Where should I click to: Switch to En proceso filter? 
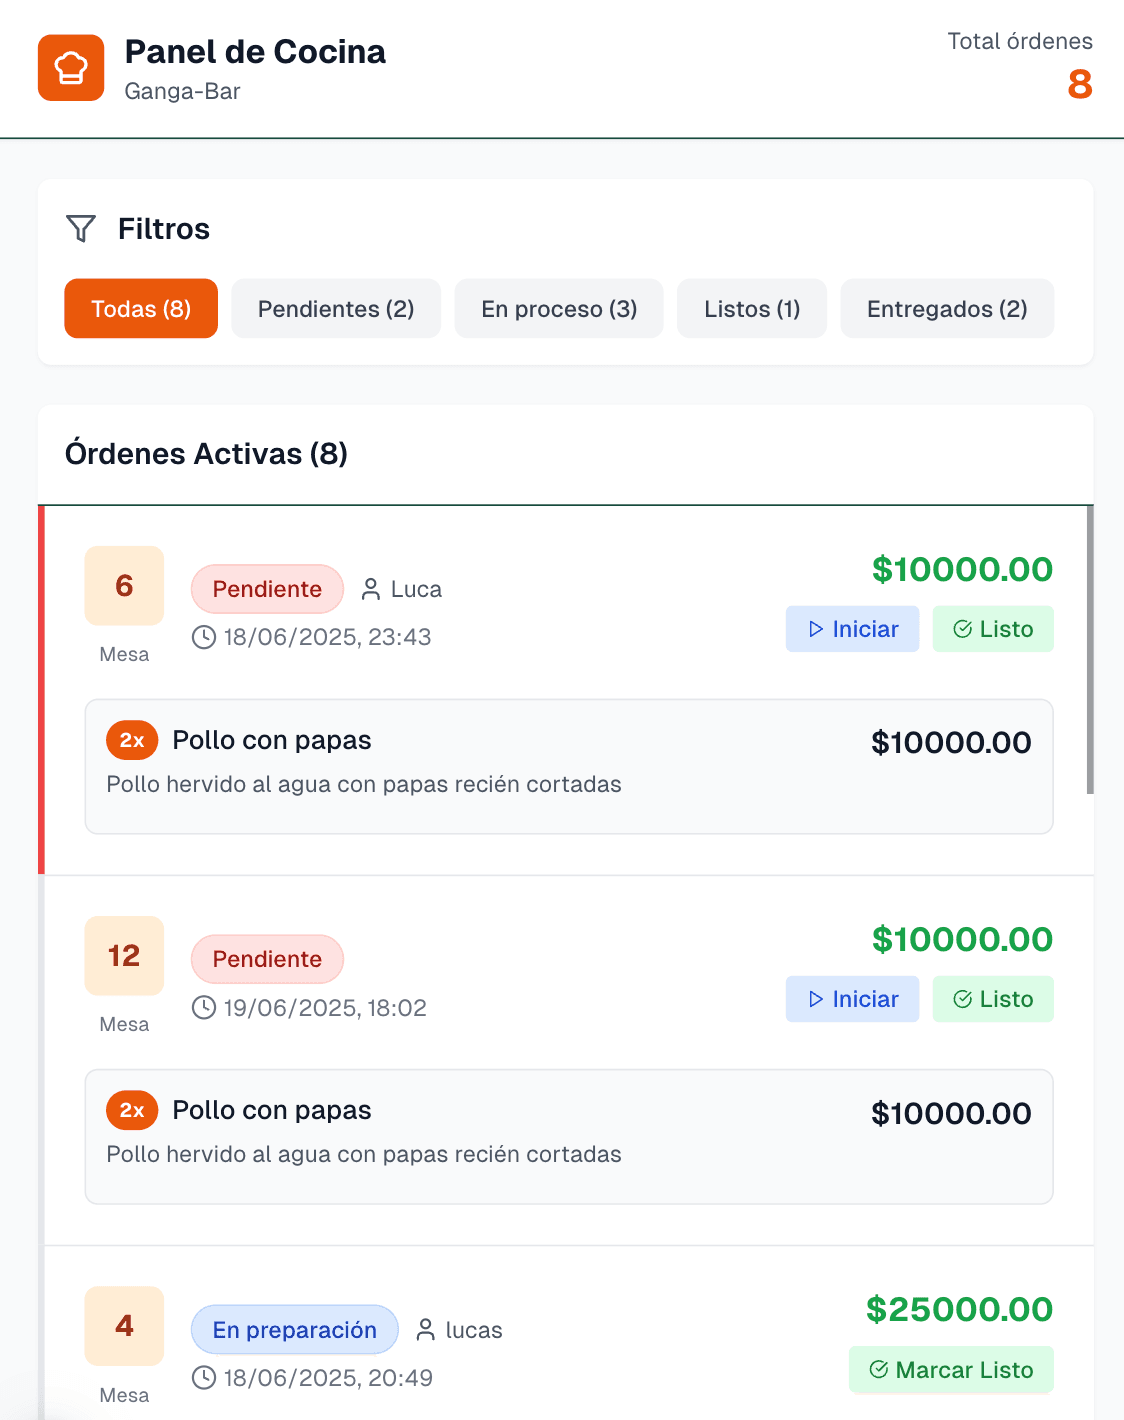[x=559, y=309]
